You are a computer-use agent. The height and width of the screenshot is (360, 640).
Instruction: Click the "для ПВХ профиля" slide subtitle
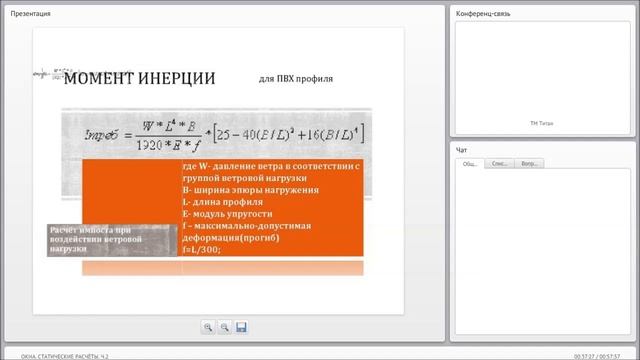tap(296, 79)
